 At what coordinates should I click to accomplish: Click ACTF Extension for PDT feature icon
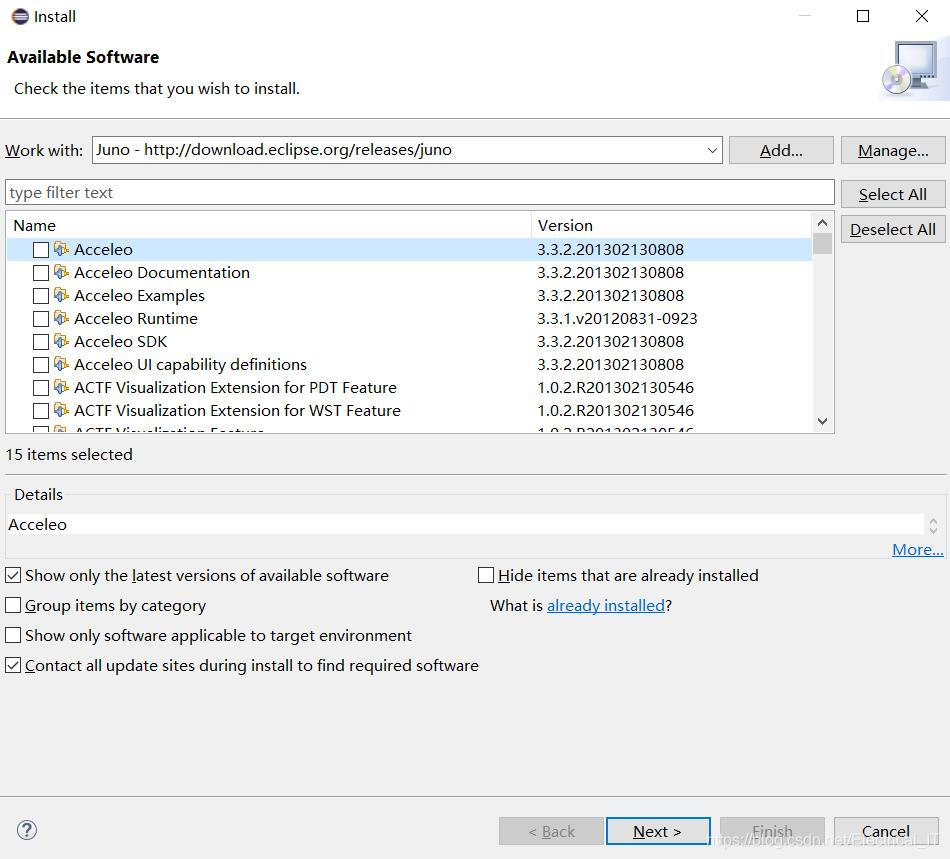click(x=61, y=387)
